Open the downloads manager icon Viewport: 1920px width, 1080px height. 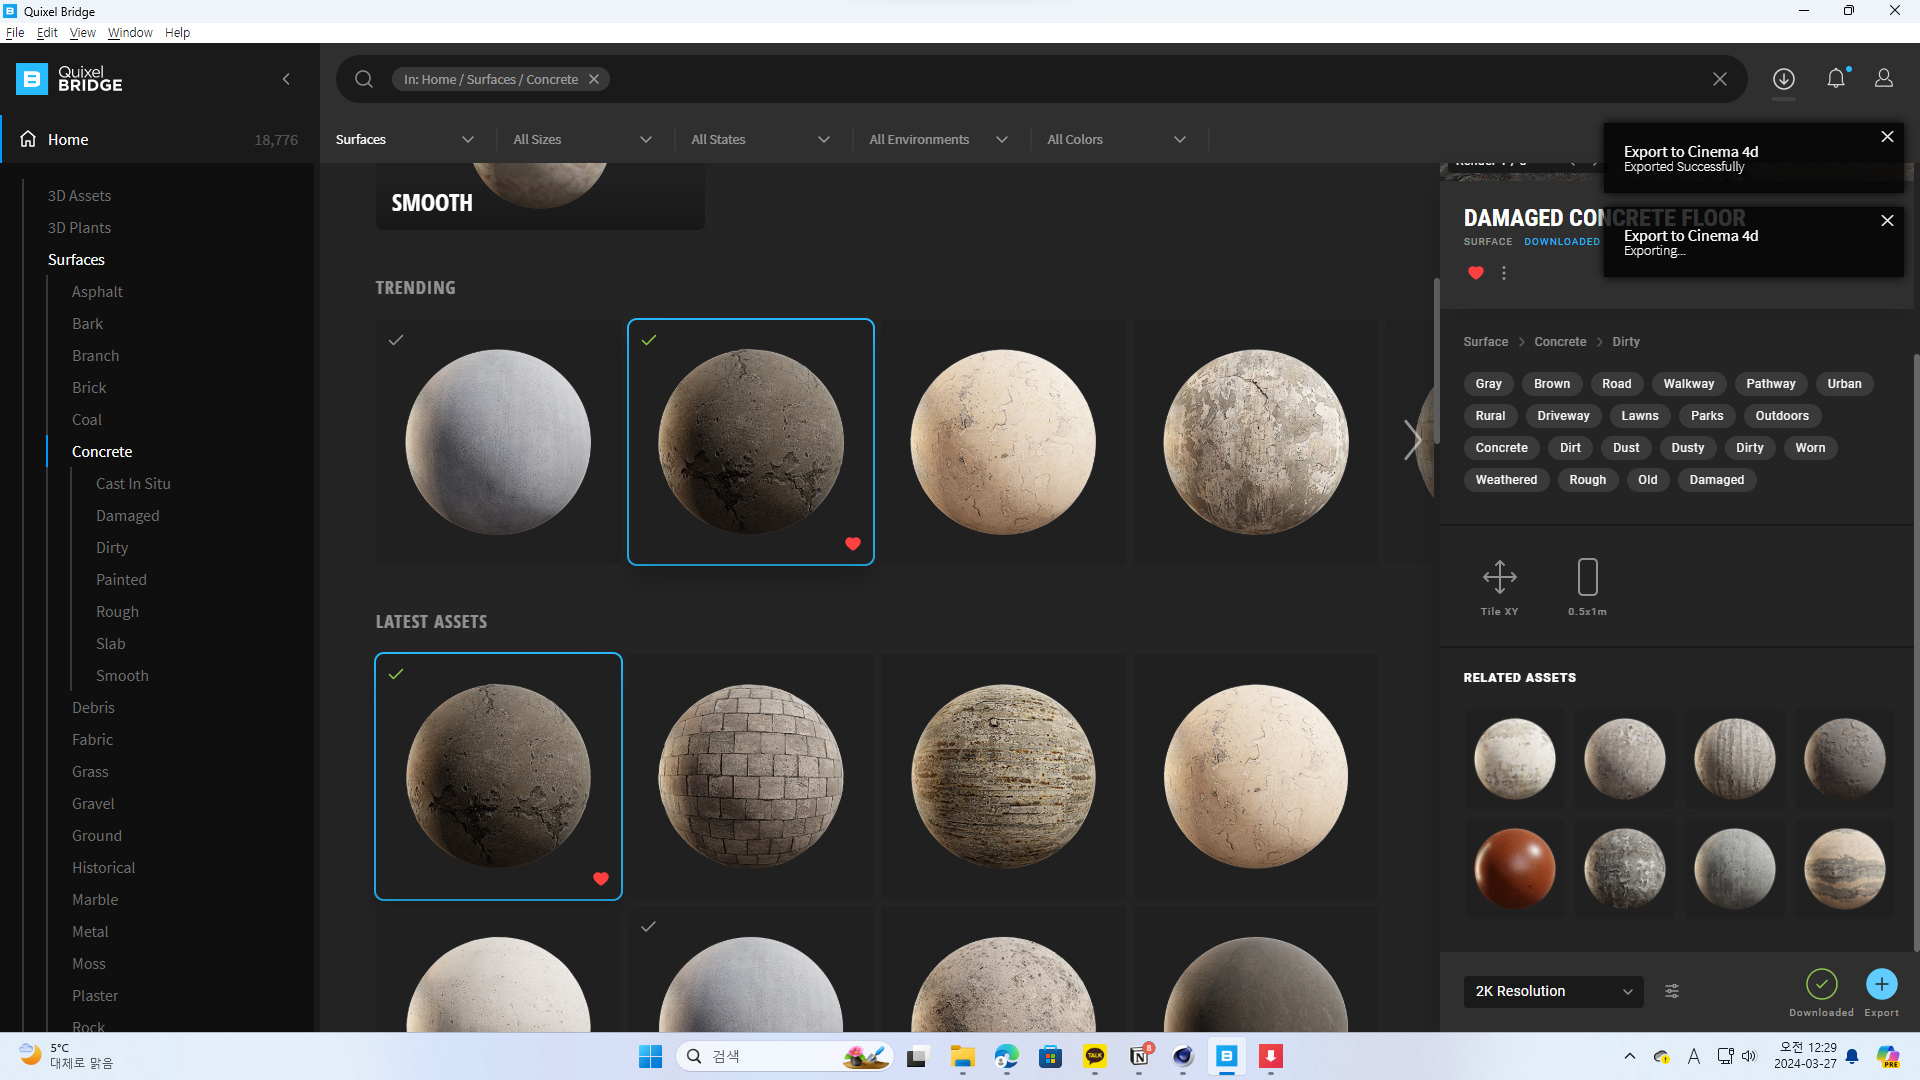pos(1784,79)
